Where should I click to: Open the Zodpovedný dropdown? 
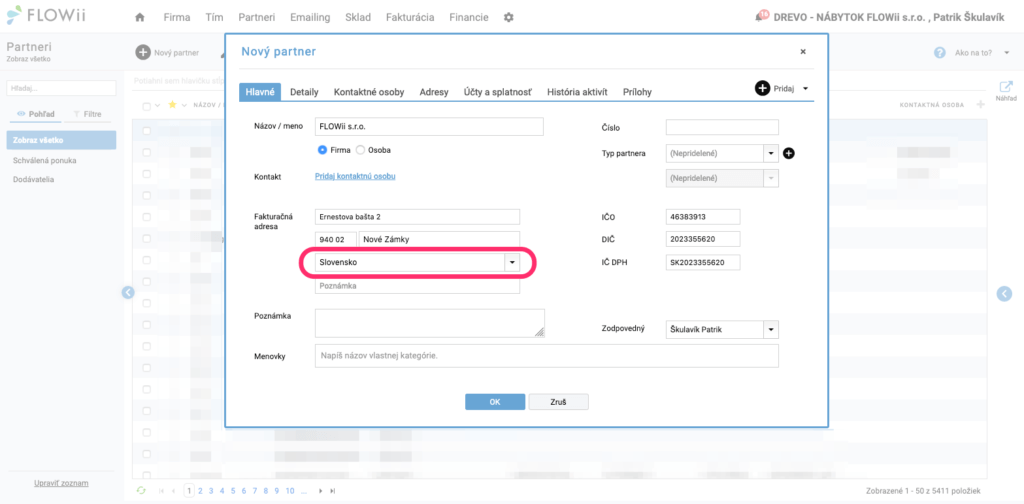[771, 330]
